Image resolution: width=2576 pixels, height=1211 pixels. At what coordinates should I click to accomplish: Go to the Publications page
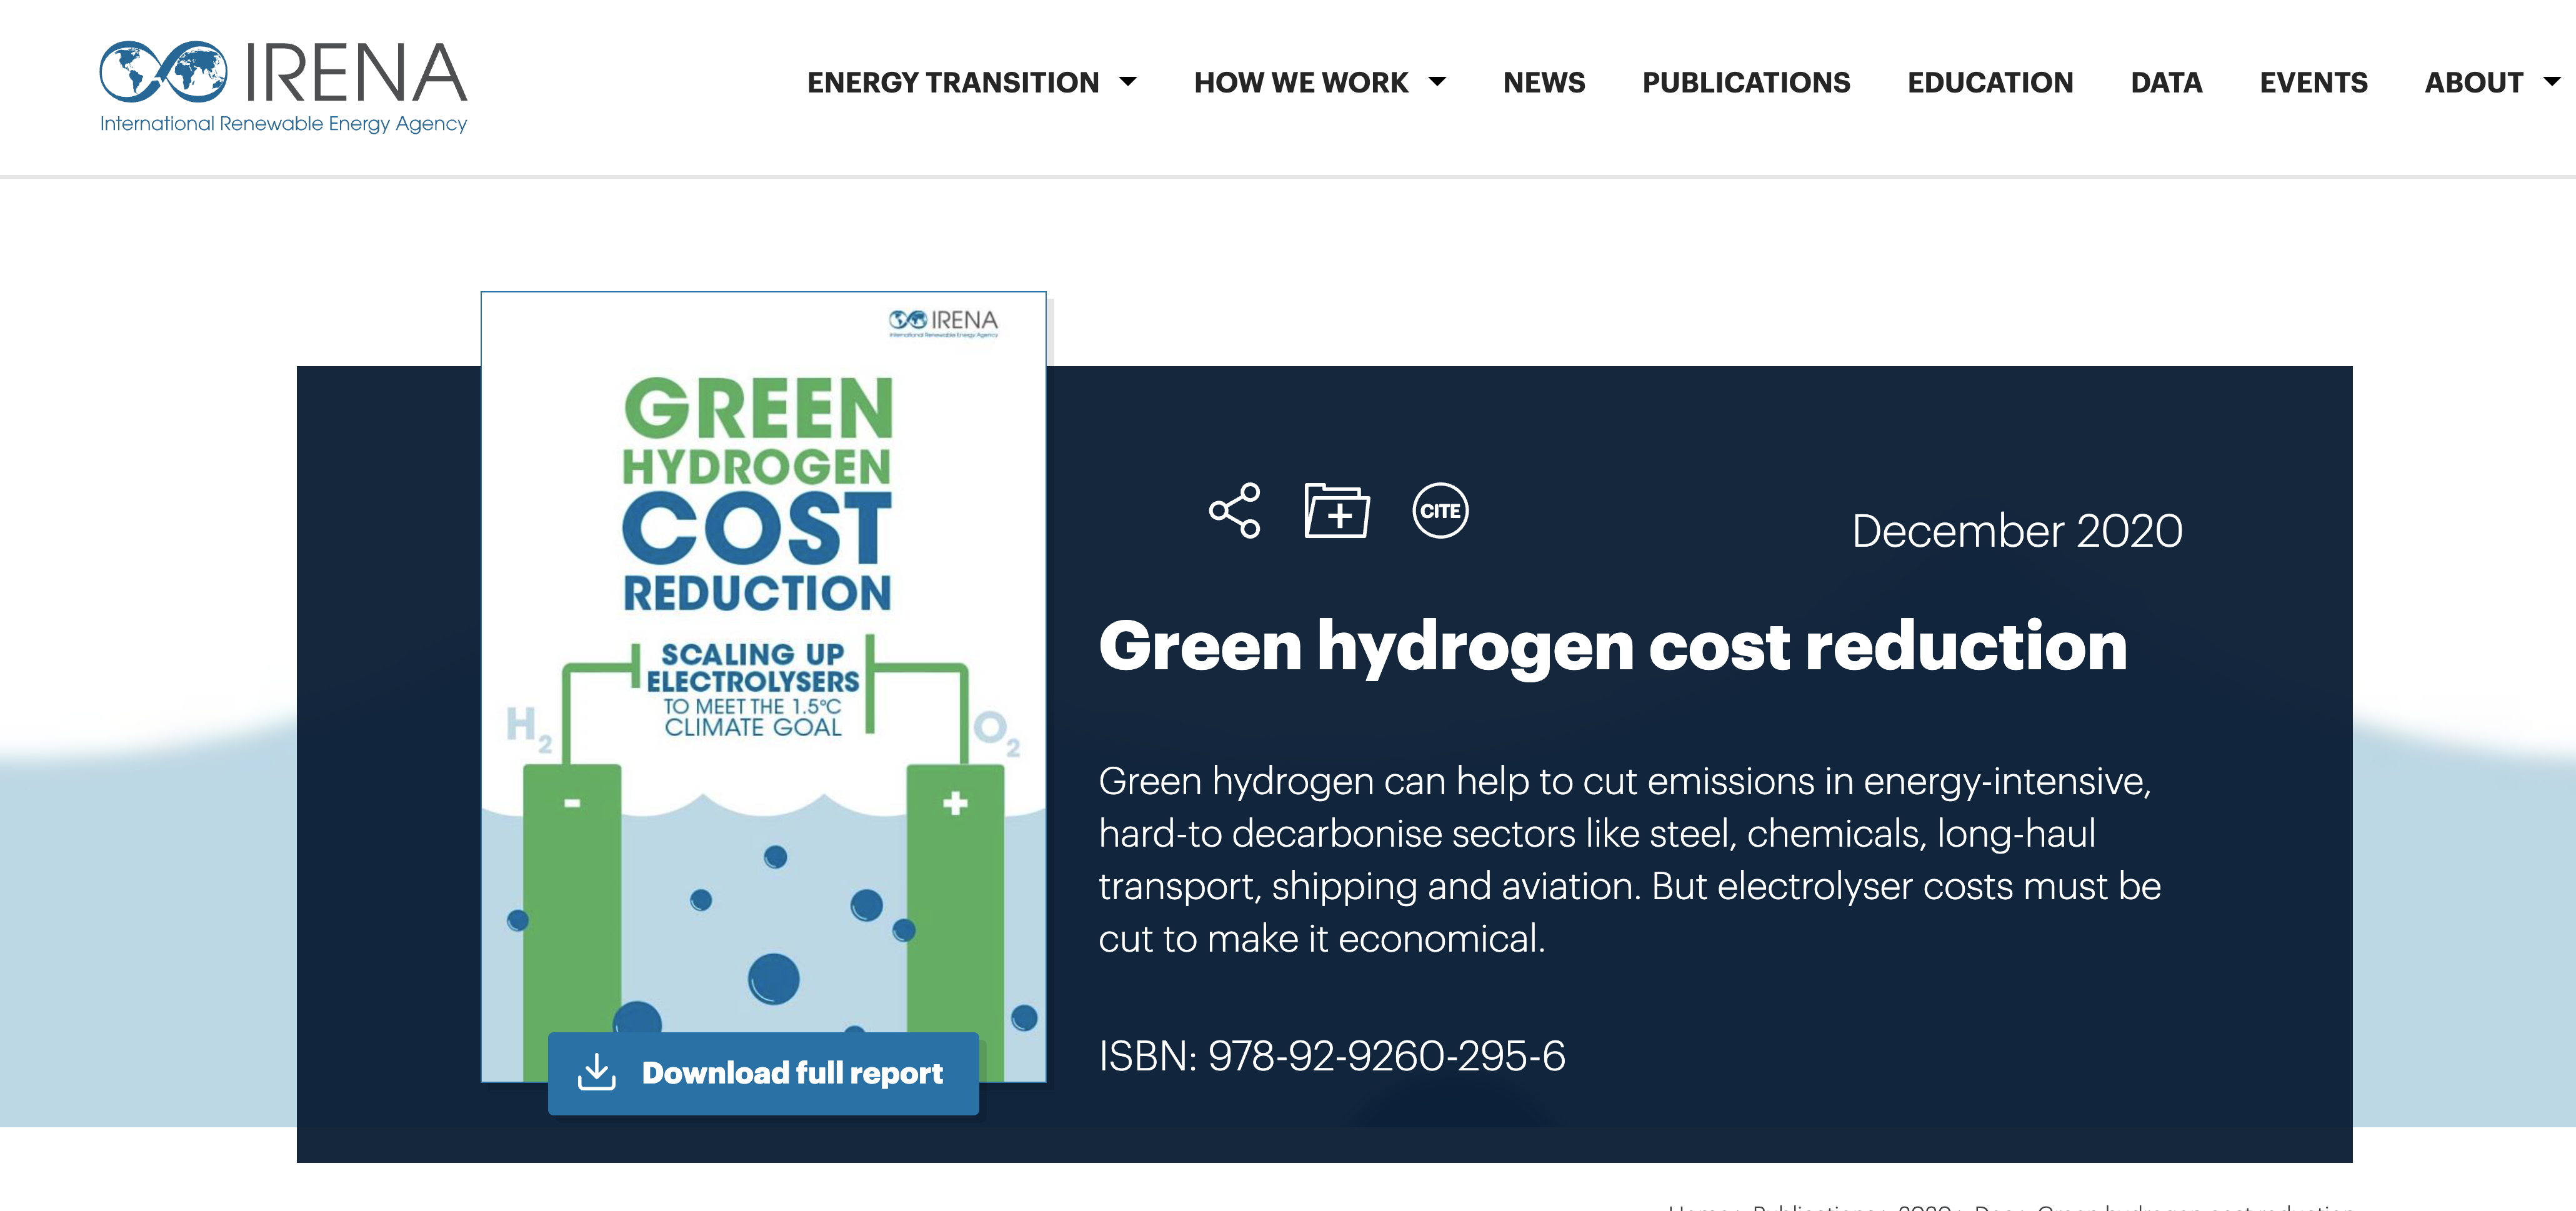point(1746,82)
